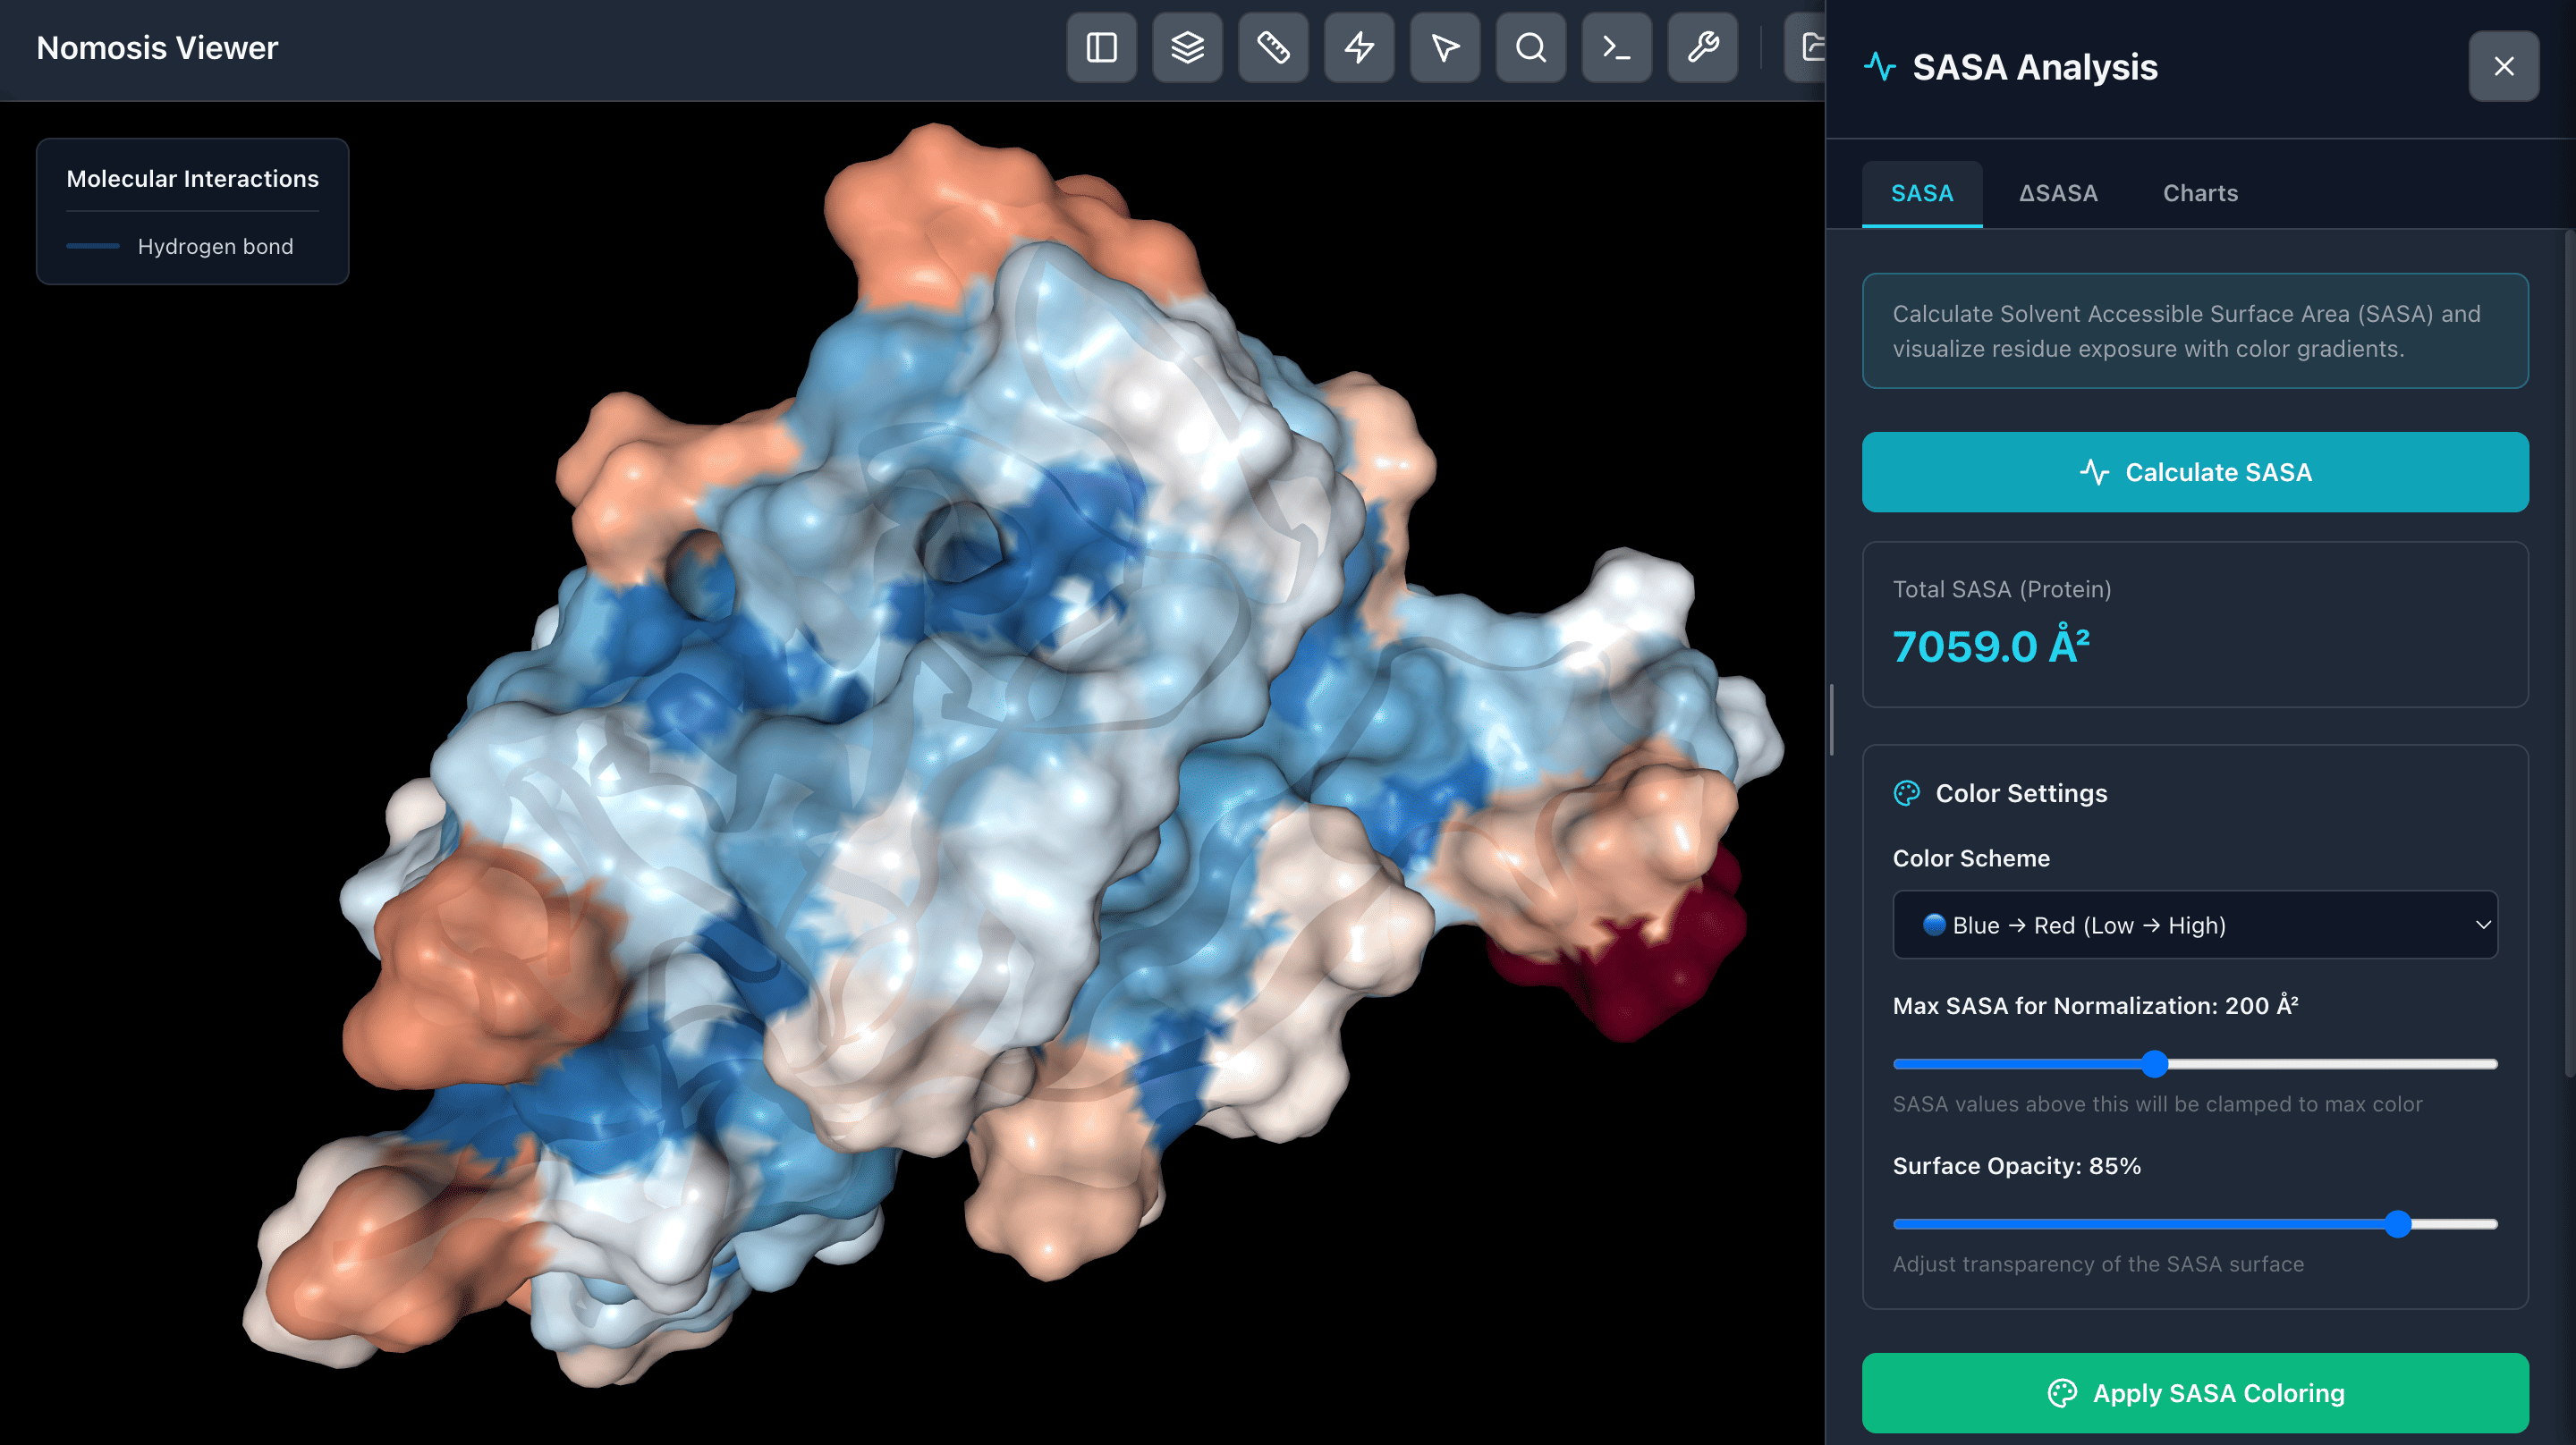Select the pointer selection tool
The image size is (2576, 1445).
[1445, 47]
